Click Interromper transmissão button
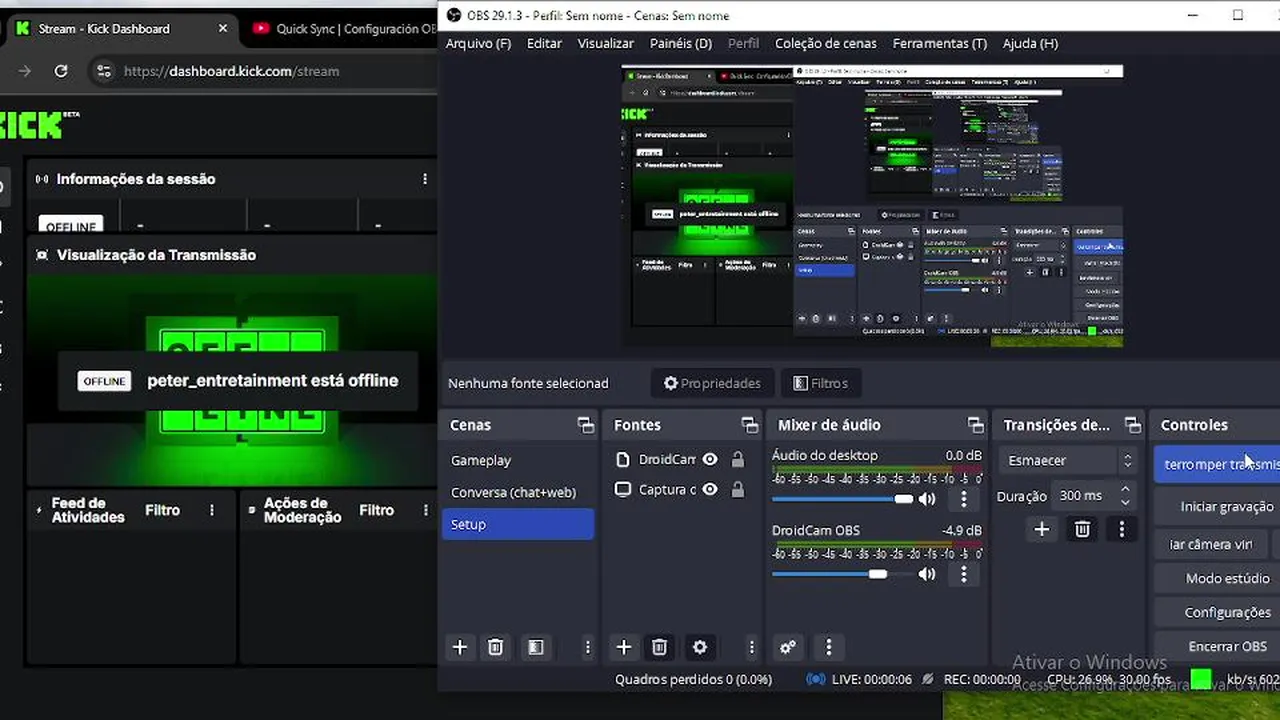The image size is (1280, 720). coord(1217,464)
